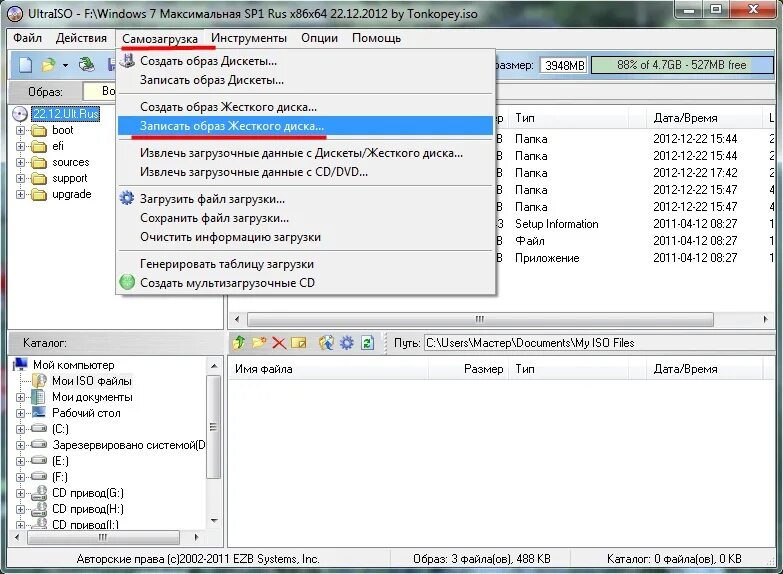Screen dimensions: 783x574
Task: Click the green disc icon for мультизагрузочные CD
Action: 127,282
